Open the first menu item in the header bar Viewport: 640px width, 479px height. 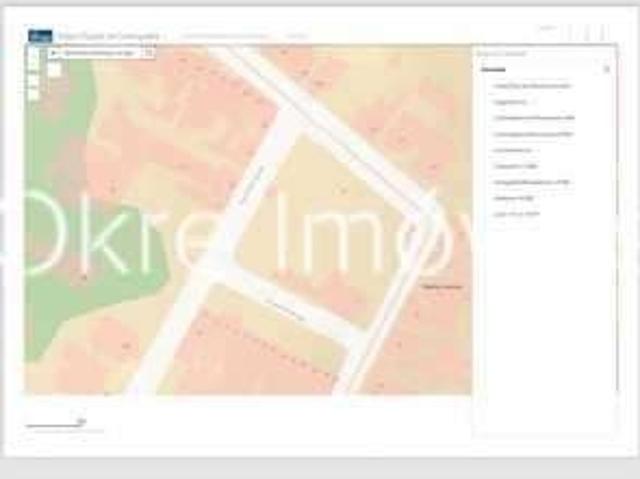pyautogui.click(x=224, y=36)
